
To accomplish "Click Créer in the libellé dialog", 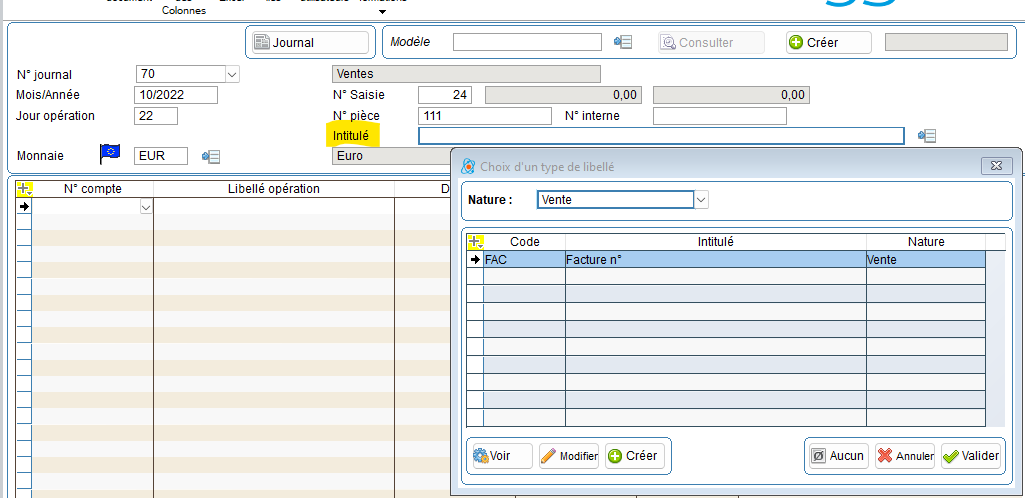I will (x=633, y=456).
